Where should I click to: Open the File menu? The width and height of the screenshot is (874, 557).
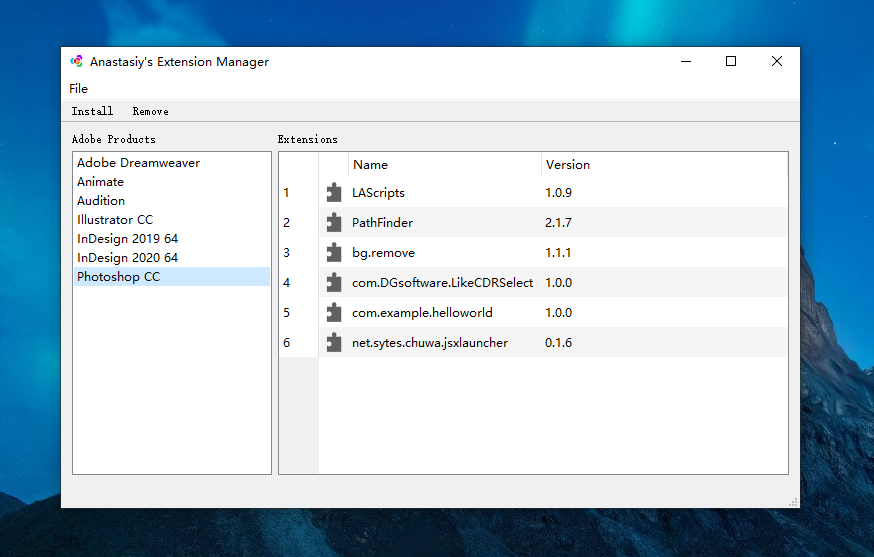click(78, 88)
